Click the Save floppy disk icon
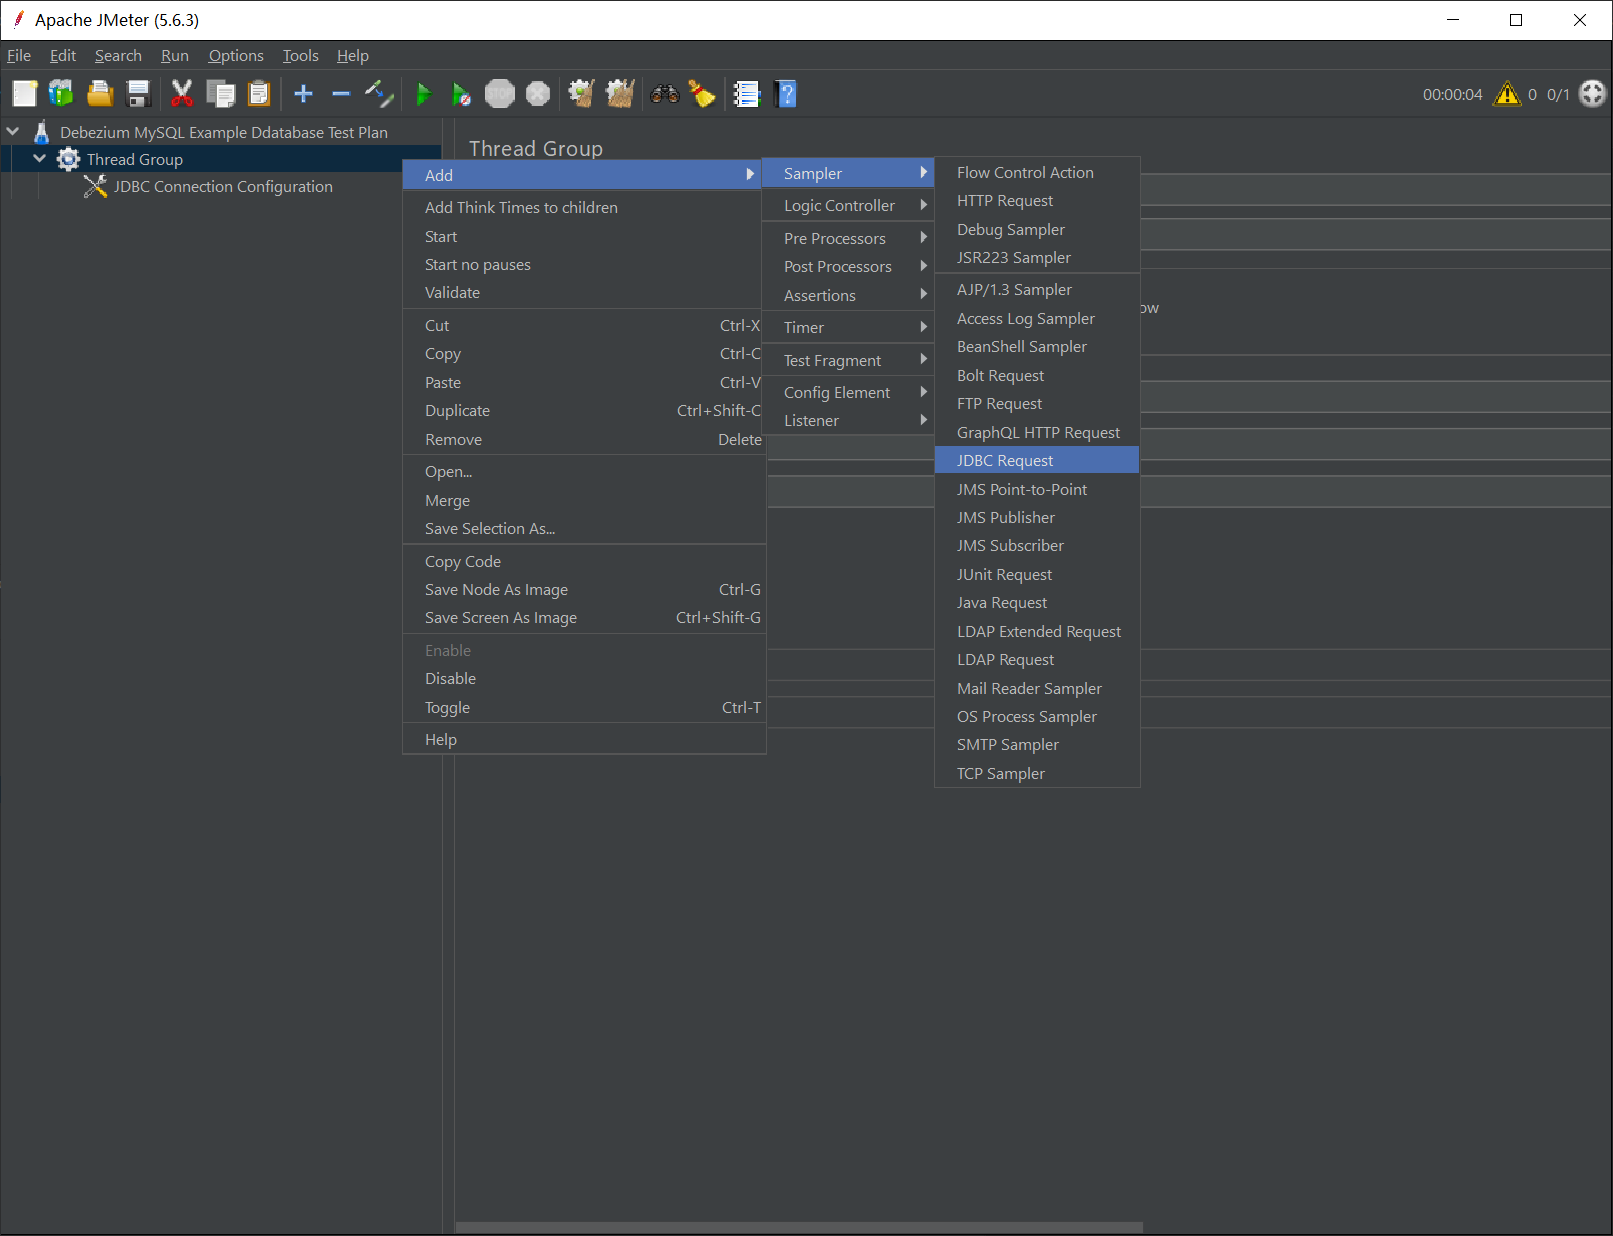Viewport: 1613px width, 1236px height. click(x=138, y=94)
